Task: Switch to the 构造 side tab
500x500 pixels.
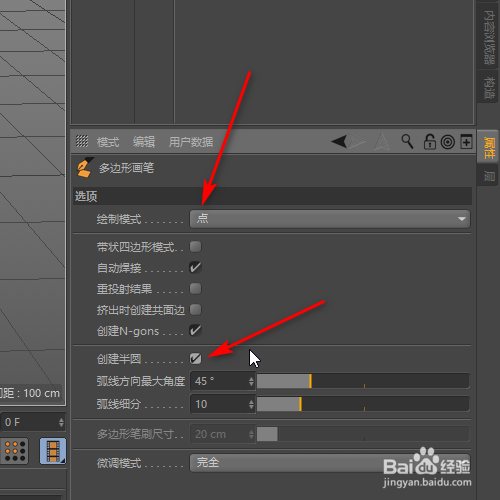Action: click(489, 87)
